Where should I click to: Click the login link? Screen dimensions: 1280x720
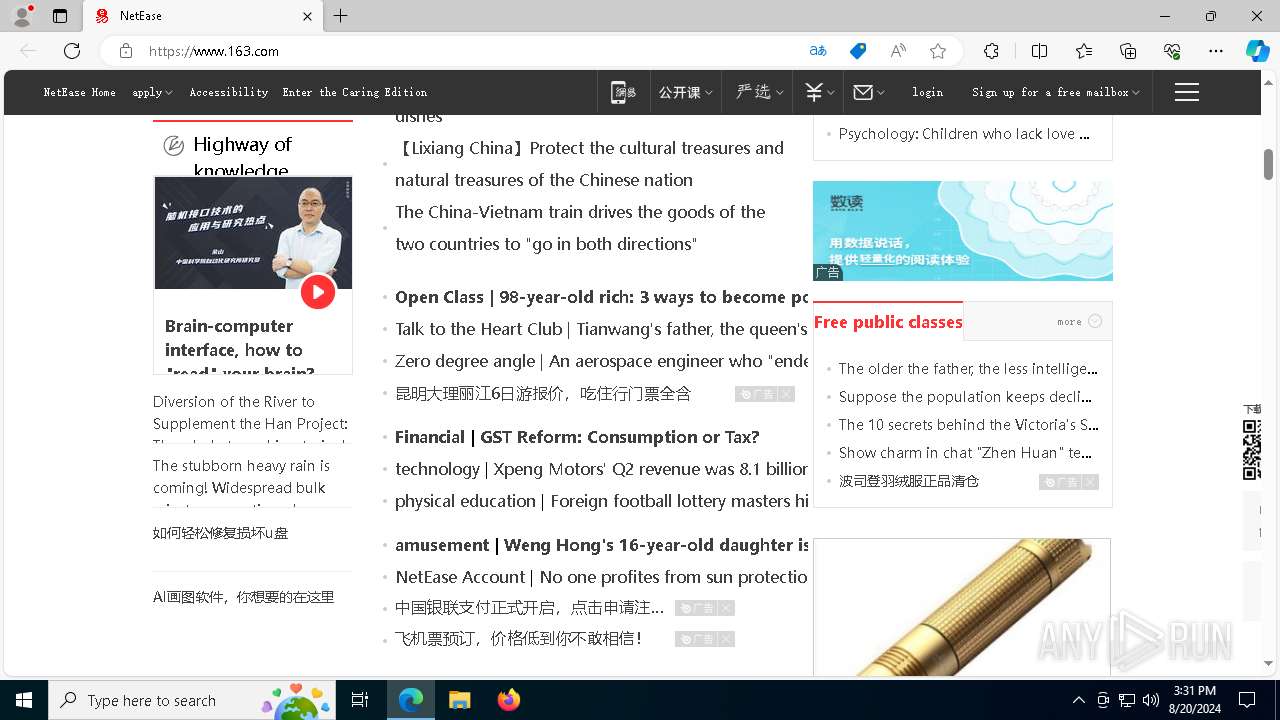coord(927,92)
